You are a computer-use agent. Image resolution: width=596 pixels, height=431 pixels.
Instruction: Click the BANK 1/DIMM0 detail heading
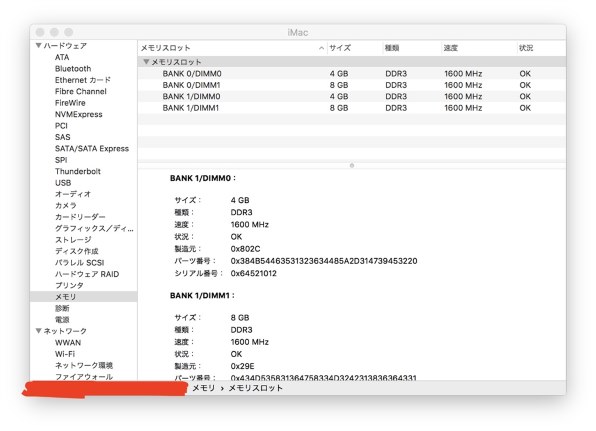point(203,178)
